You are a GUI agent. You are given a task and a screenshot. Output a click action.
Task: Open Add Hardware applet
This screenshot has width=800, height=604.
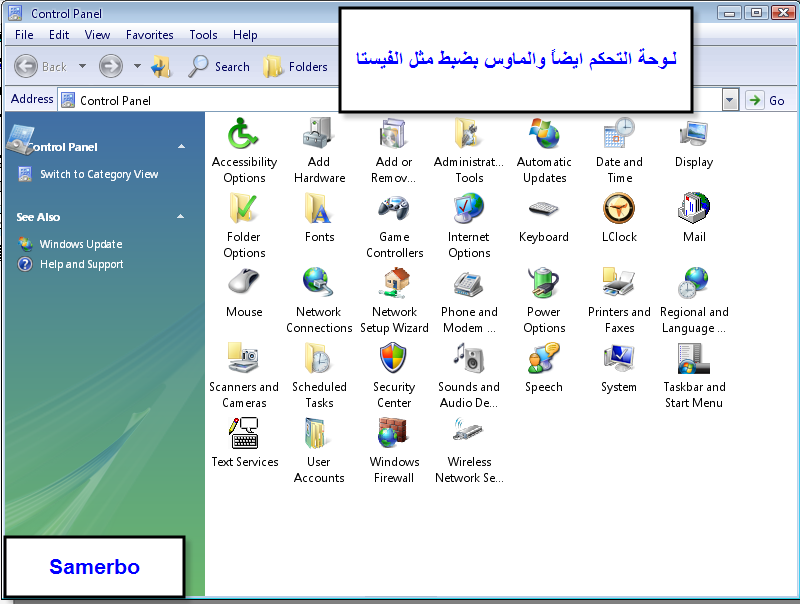click(x=319, y=134)
